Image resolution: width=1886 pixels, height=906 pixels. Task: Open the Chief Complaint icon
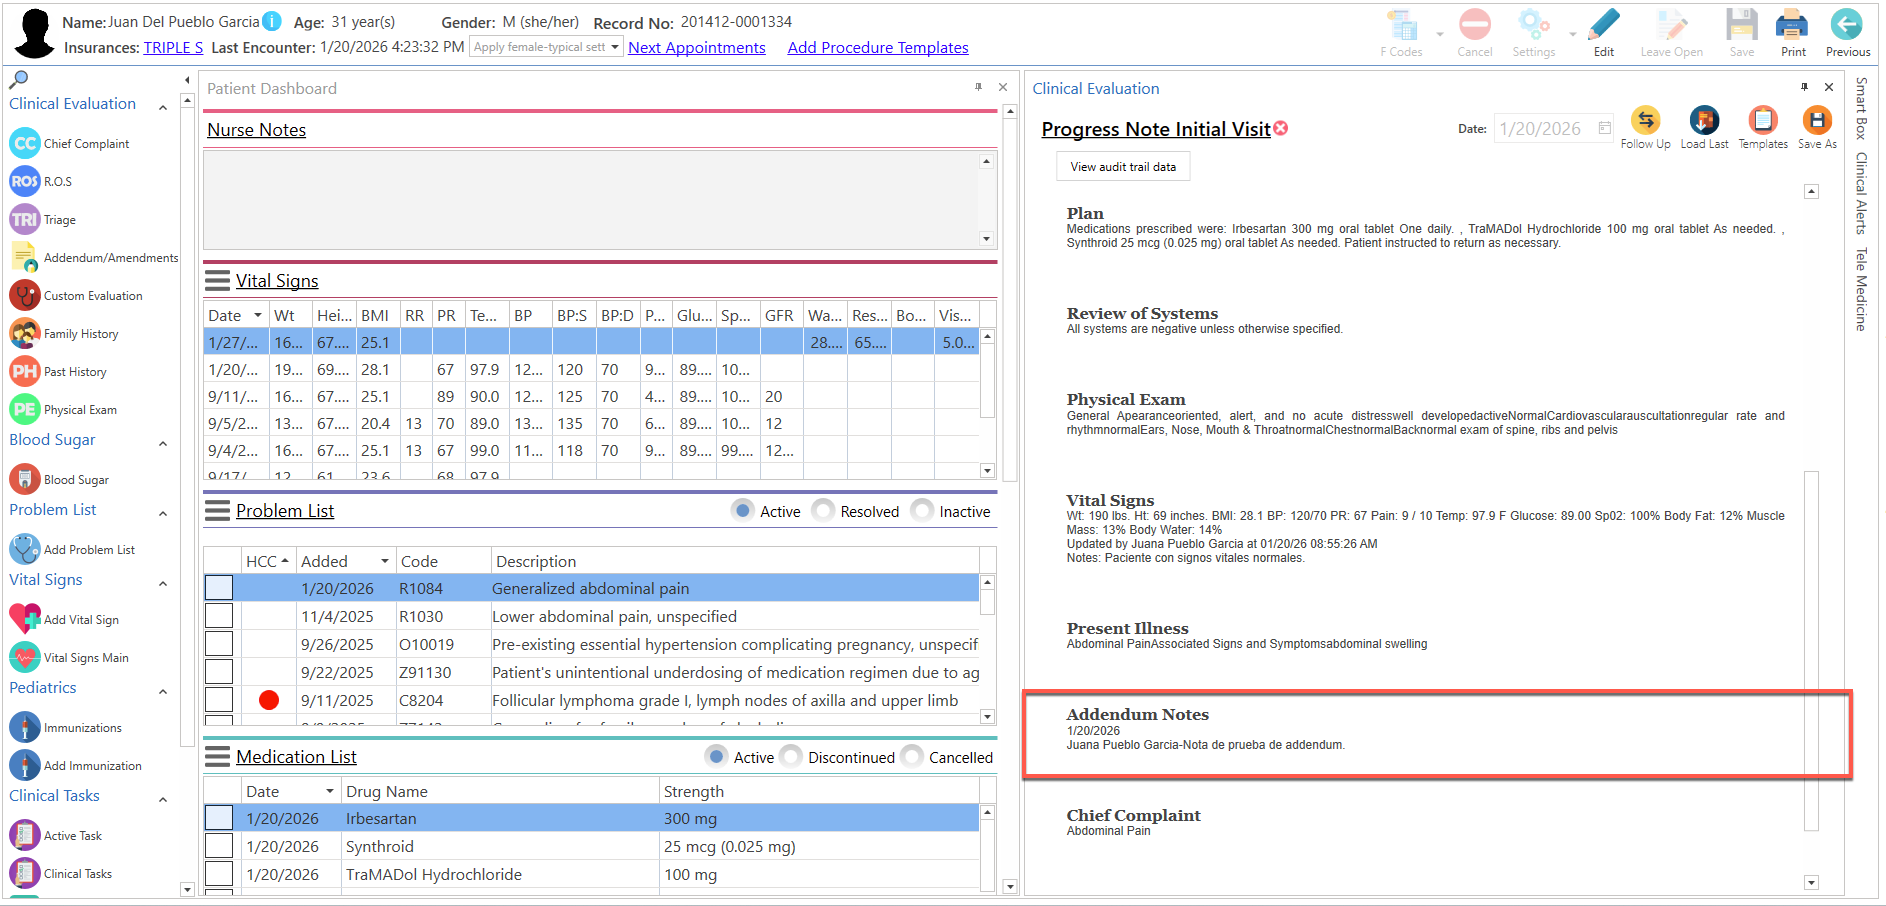click(x=25, y=143)
